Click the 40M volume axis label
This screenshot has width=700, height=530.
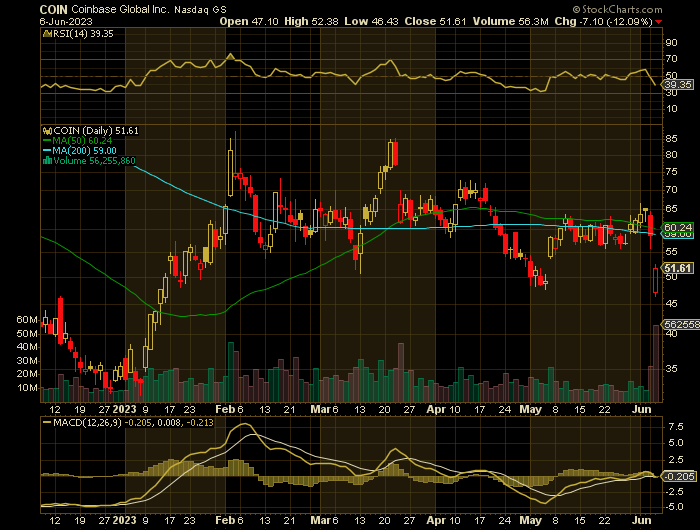tap(27, 347)
